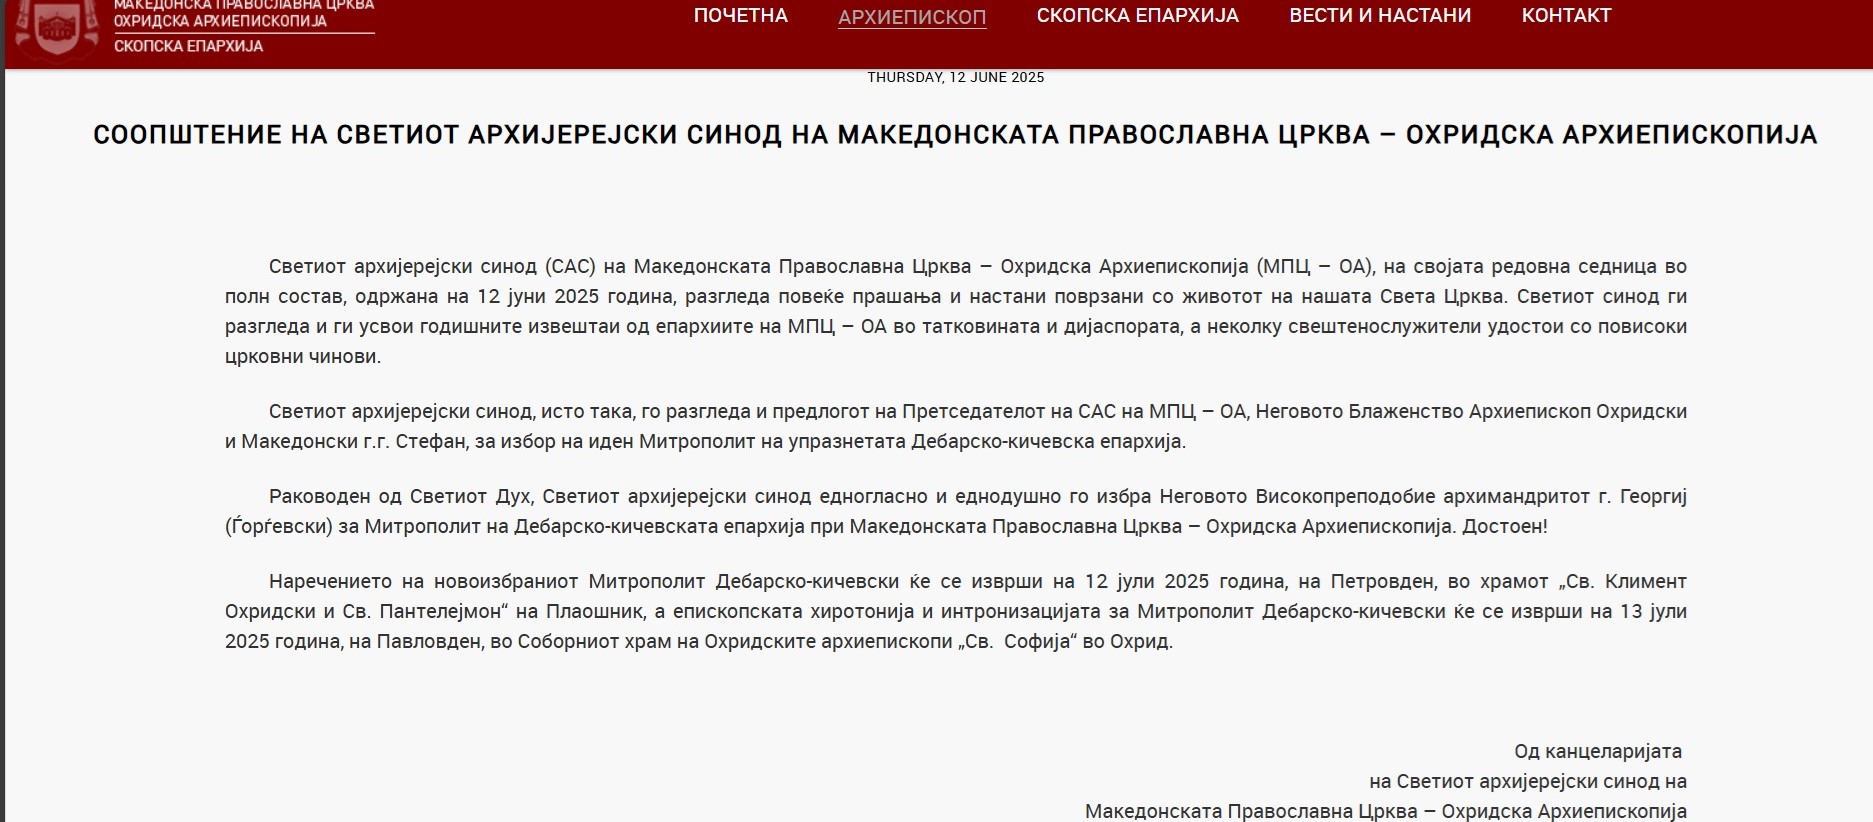The image size is (1873, 822).
Task: Open the ПОЧЕТНА menu item
Action: coord(741,16)
